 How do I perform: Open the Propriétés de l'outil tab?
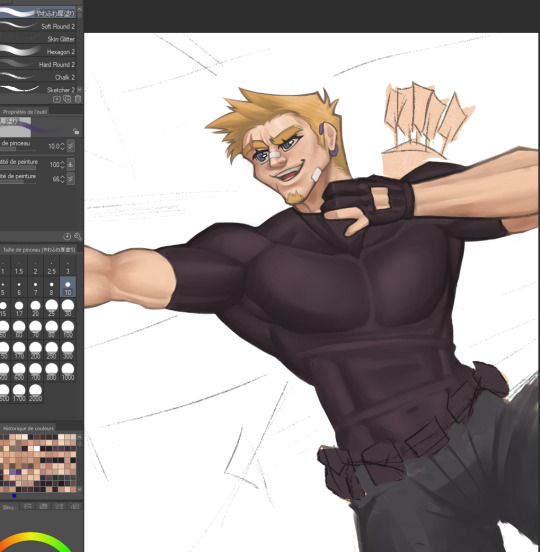25,112
